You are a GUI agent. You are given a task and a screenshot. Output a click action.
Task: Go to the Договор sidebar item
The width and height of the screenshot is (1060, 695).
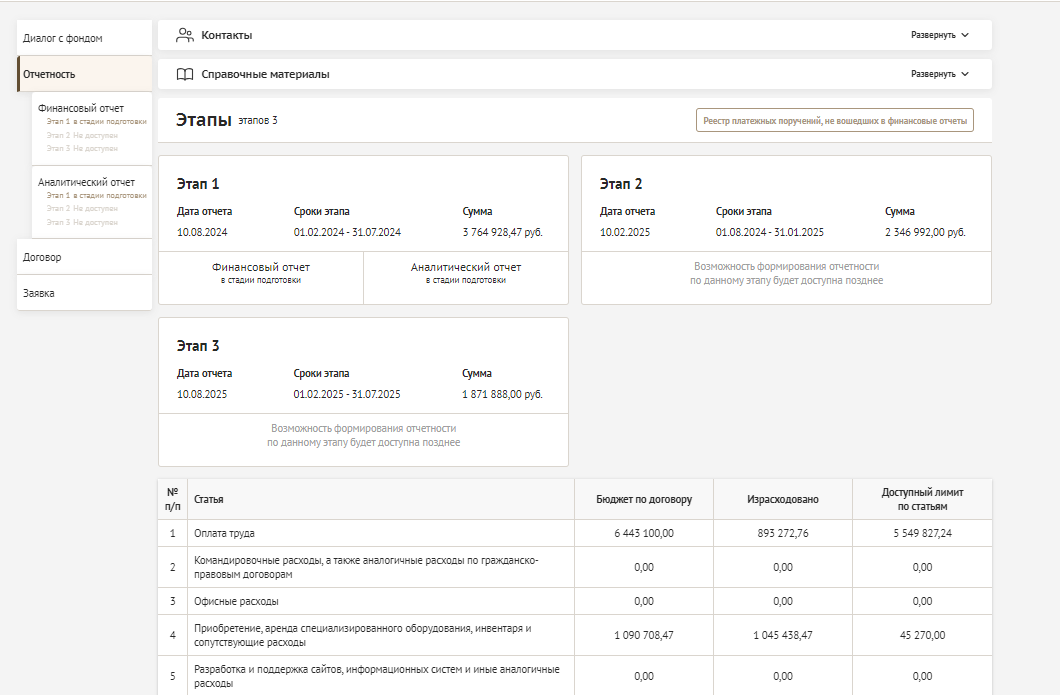click(x=42, y=257)
